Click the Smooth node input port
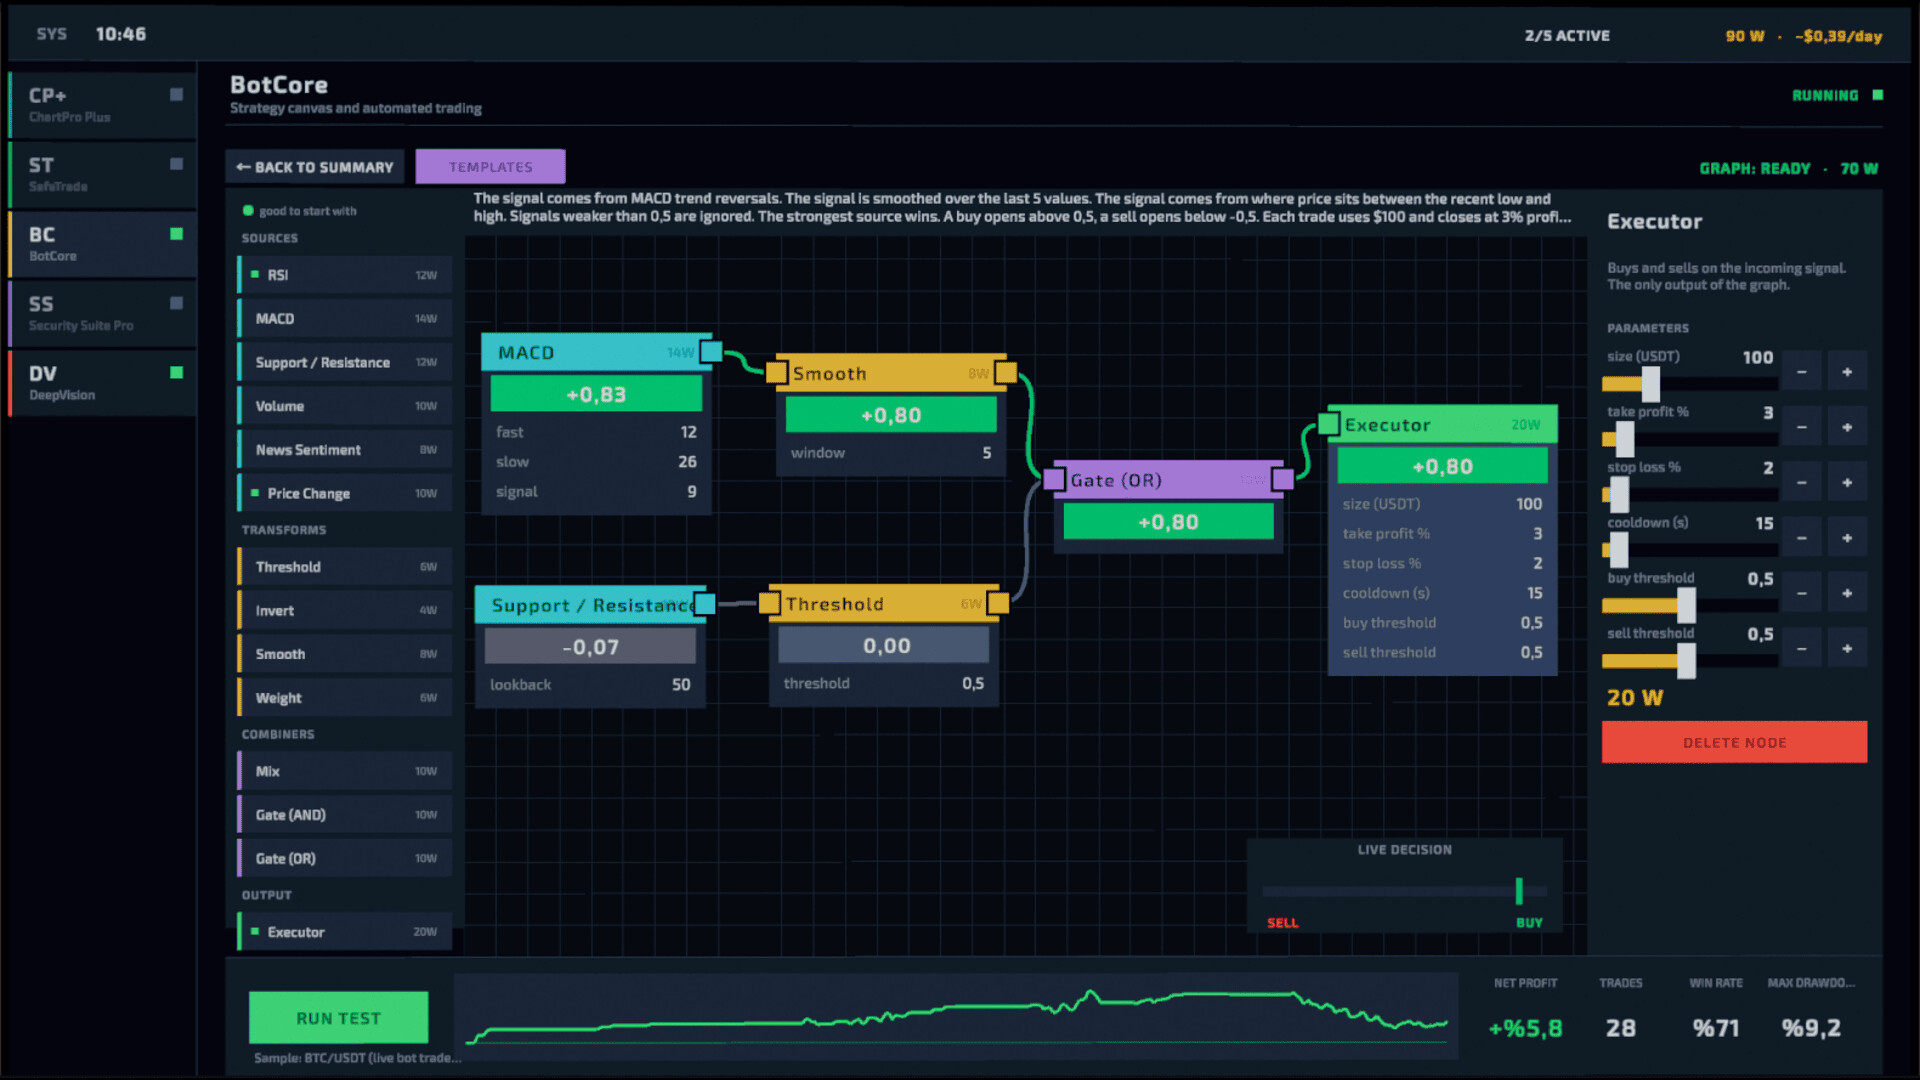This screenshot has height=1080, width=1920. coord(777,373)
